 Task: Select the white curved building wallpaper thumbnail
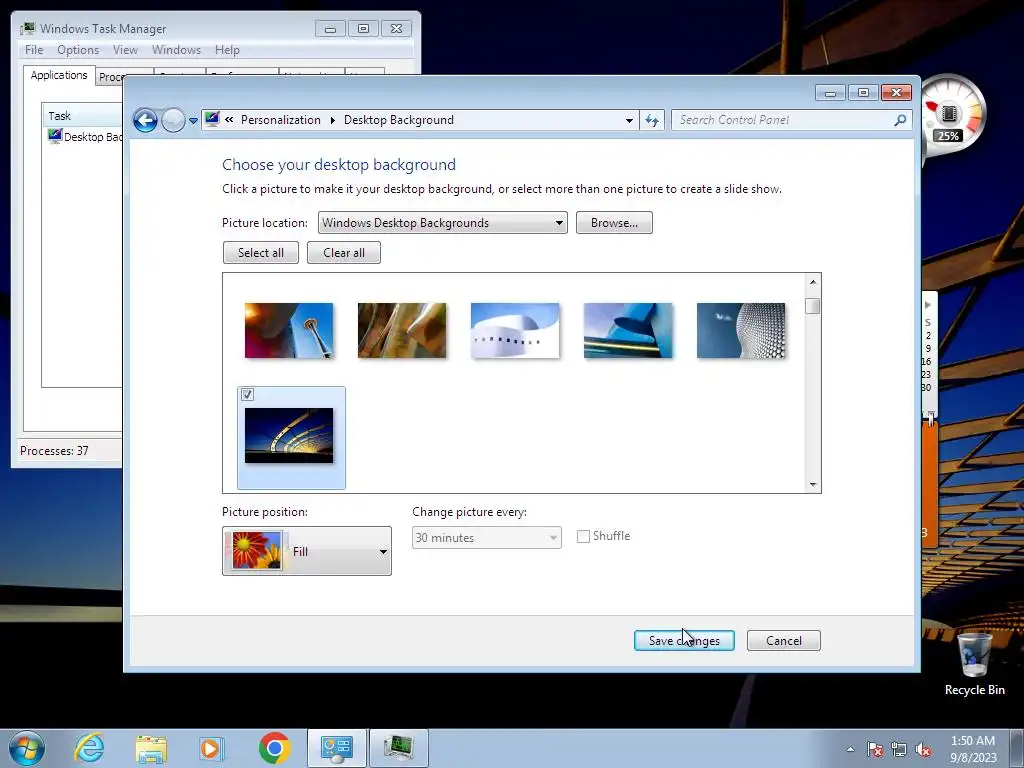(x=515, y=330)
